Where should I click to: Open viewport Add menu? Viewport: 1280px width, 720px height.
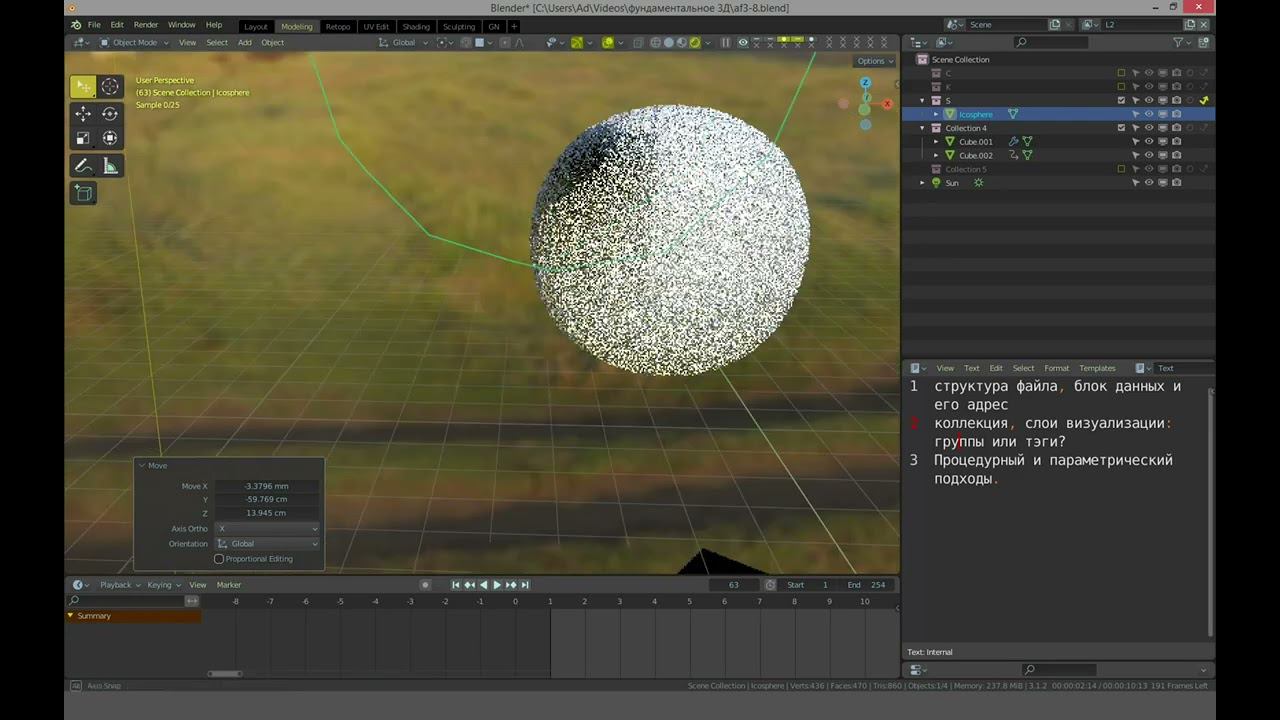245,42
